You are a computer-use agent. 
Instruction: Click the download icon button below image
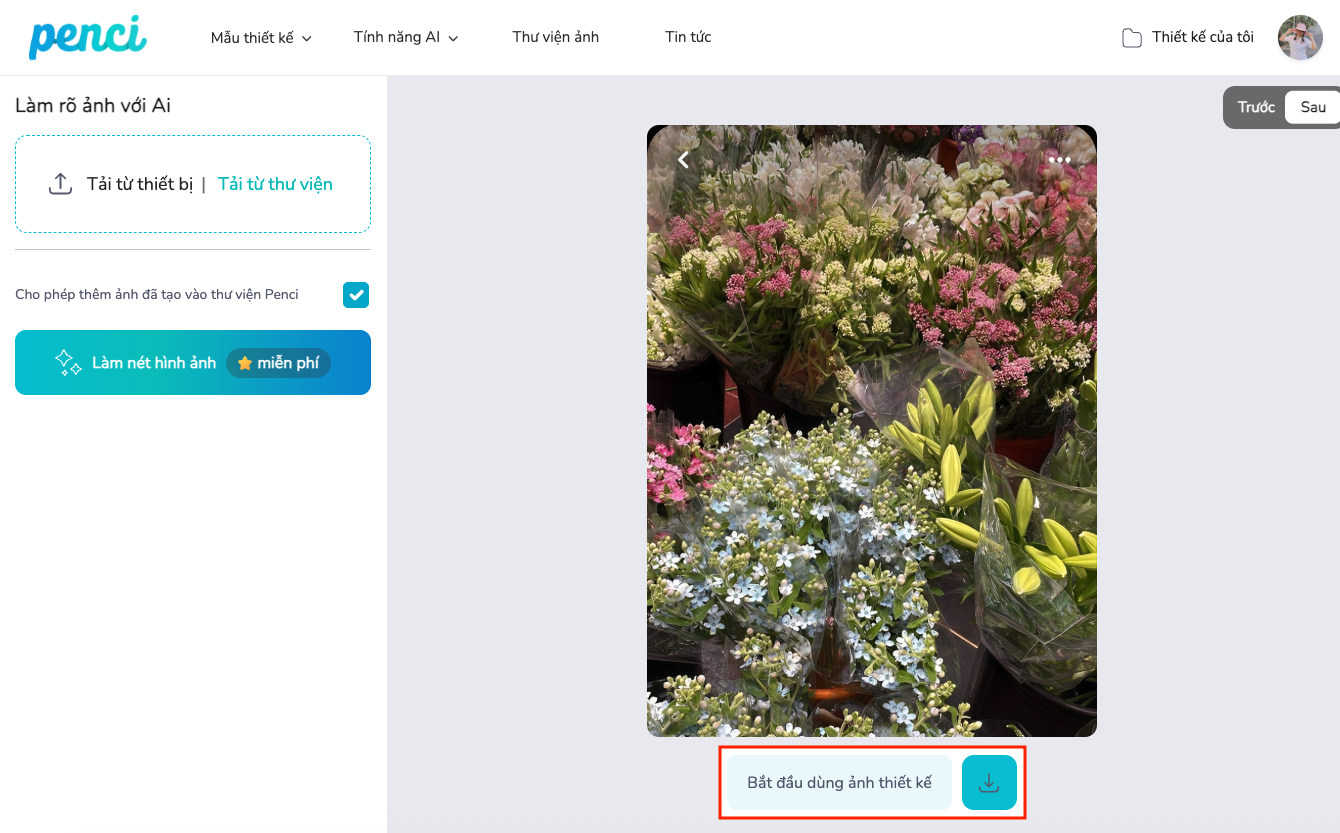point(989,783)
